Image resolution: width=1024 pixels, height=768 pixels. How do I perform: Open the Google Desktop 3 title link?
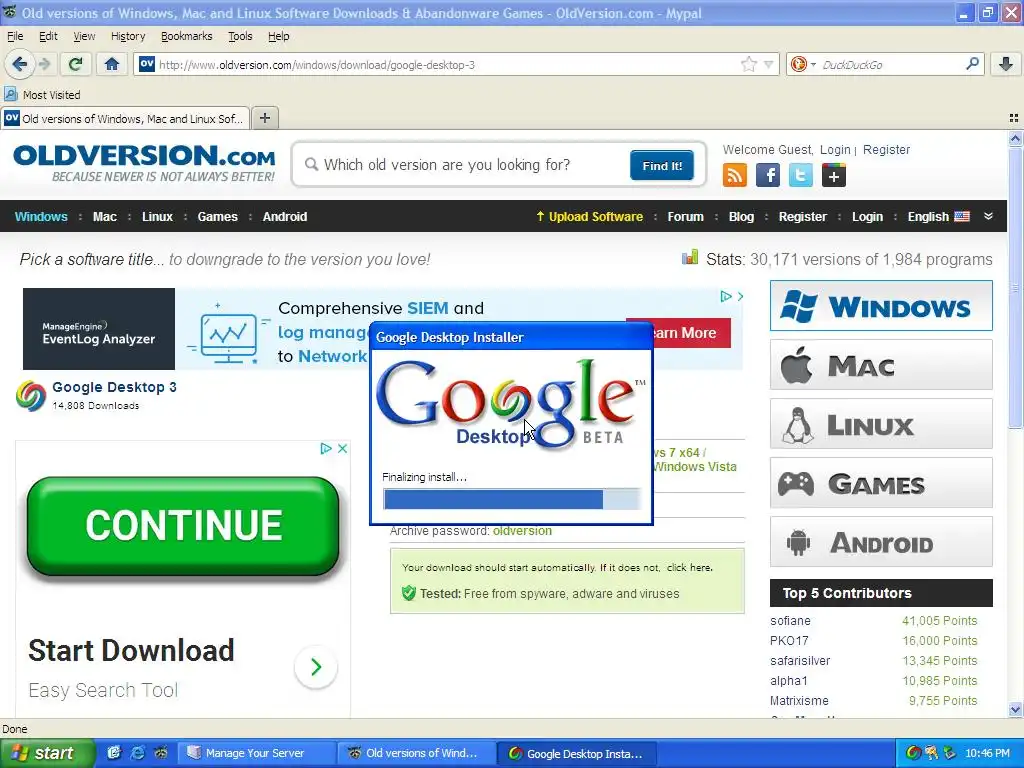[x=114, y=387]
